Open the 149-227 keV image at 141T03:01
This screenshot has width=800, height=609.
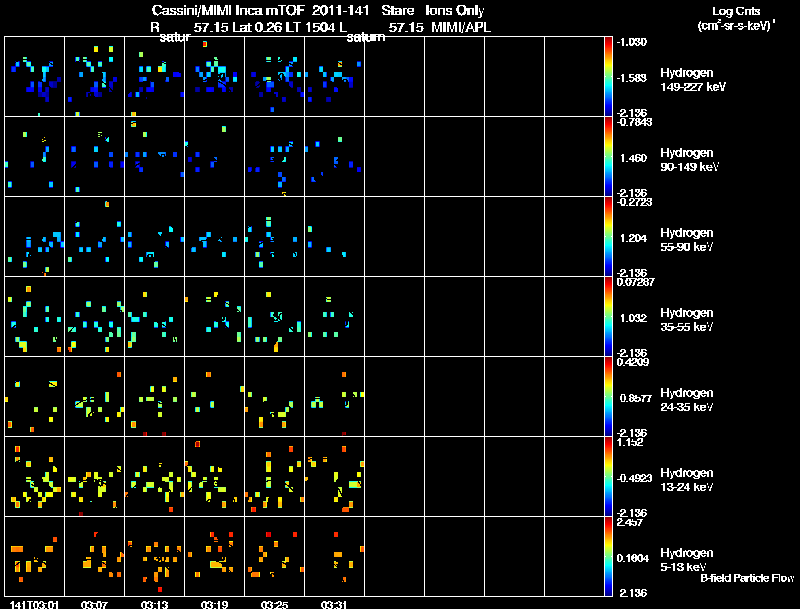point(35,77)
